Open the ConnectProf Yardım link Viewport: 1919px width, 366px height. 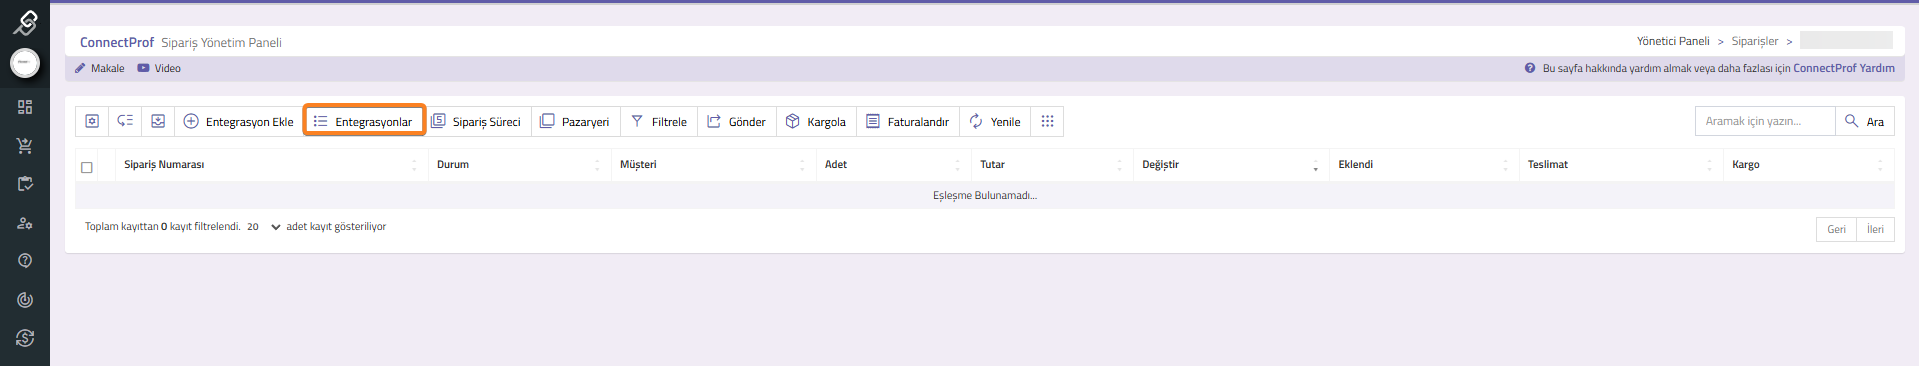[1843, 68]
